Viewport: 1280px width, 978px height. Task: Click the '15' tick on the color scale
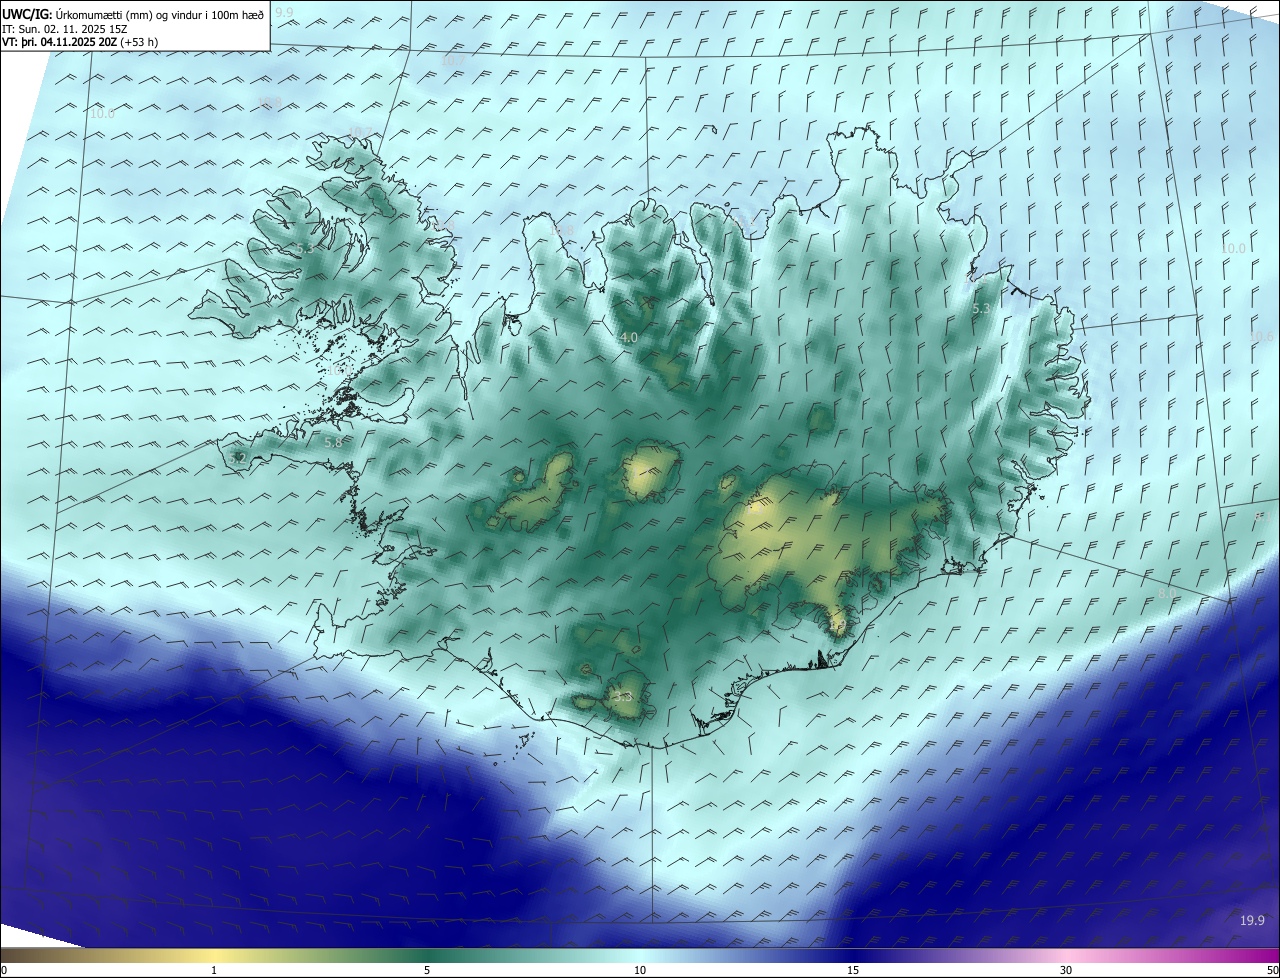[853, 970]
